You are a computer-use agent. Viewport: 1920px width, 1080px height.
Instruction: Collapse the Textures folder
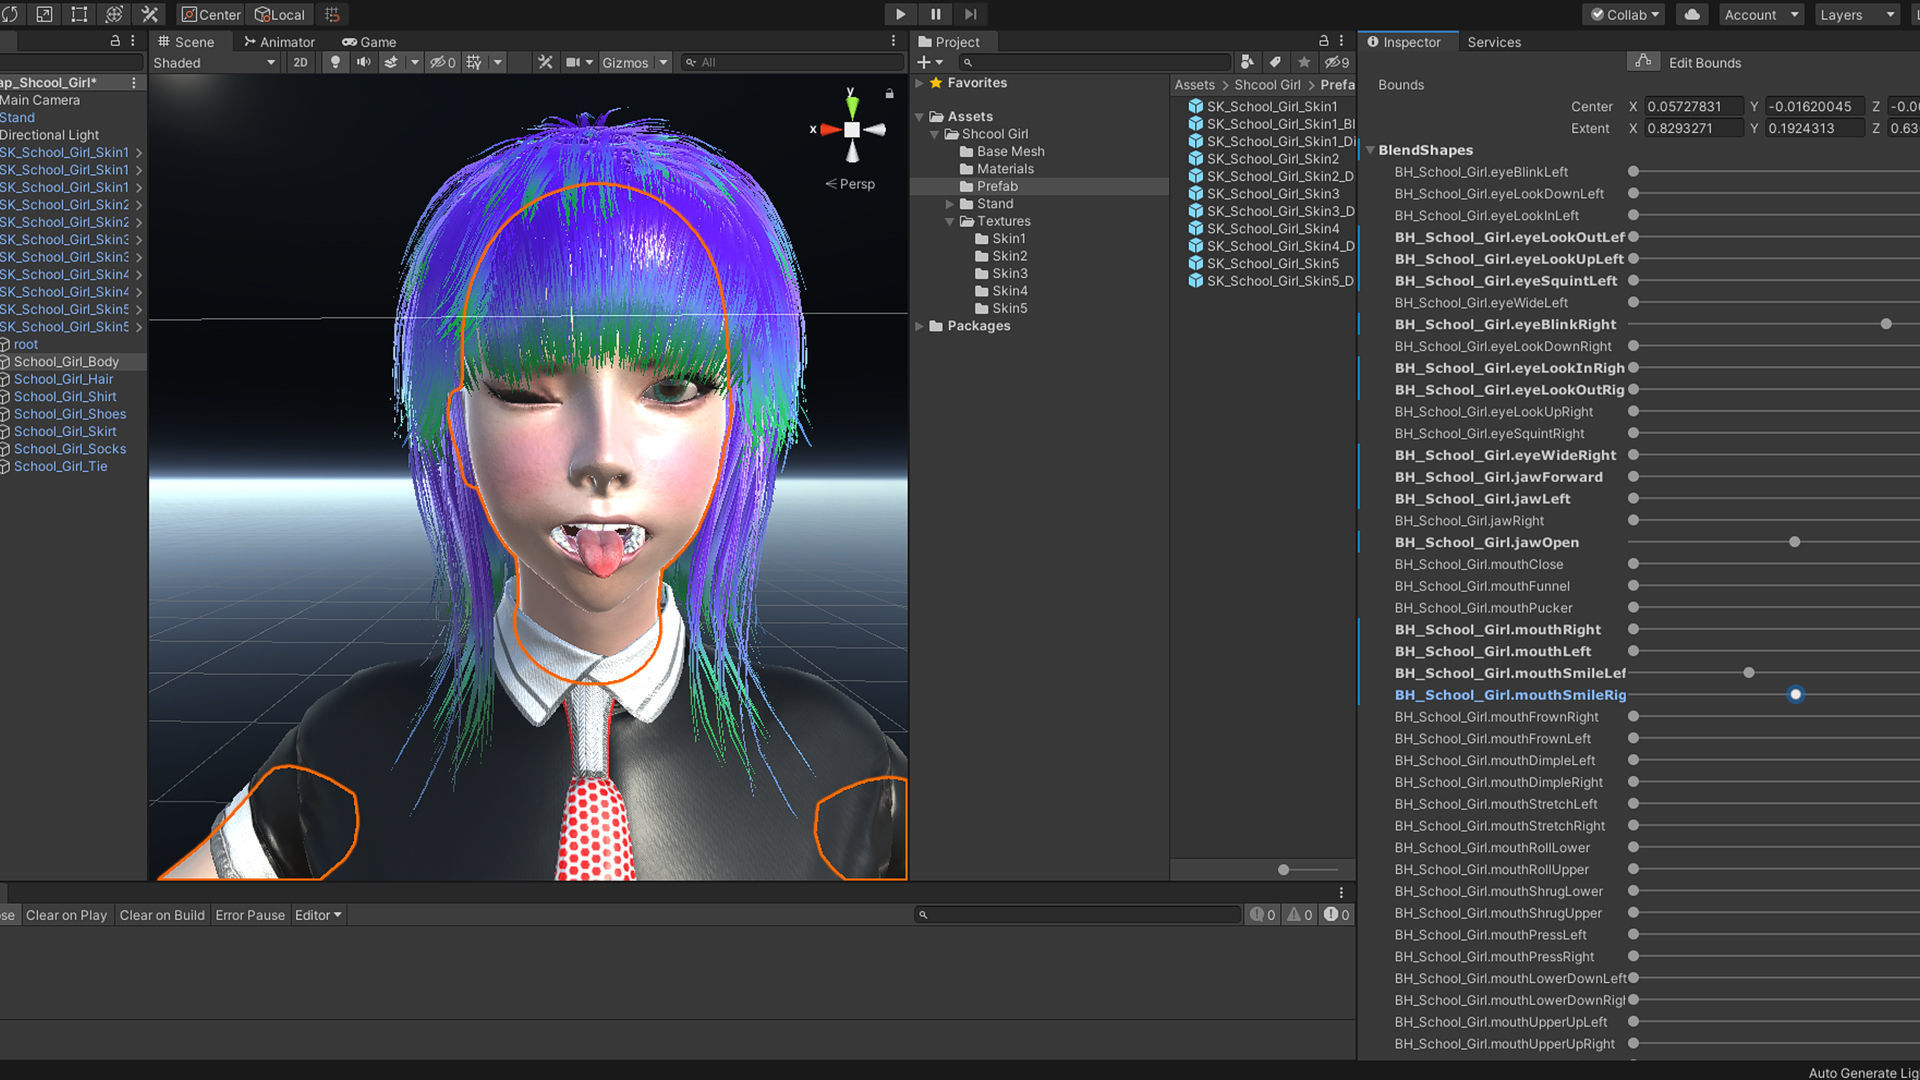click(950, 222)
